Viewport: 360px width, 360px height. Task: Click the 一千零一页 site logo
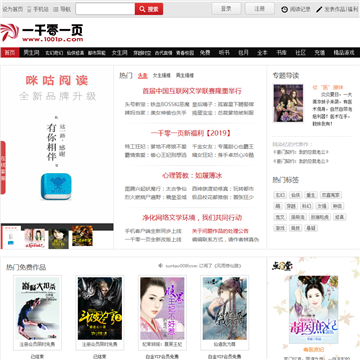click(42, 33)
